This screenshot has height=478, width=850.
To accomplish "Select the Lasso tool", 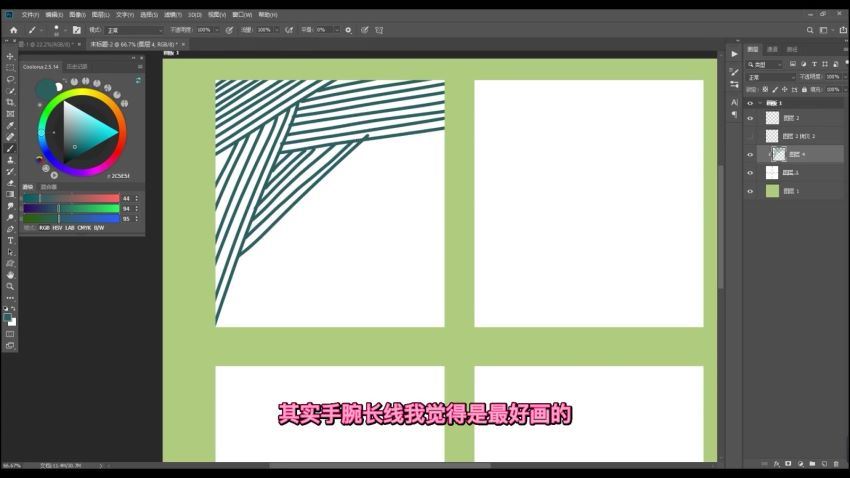I will click(10, 79).
